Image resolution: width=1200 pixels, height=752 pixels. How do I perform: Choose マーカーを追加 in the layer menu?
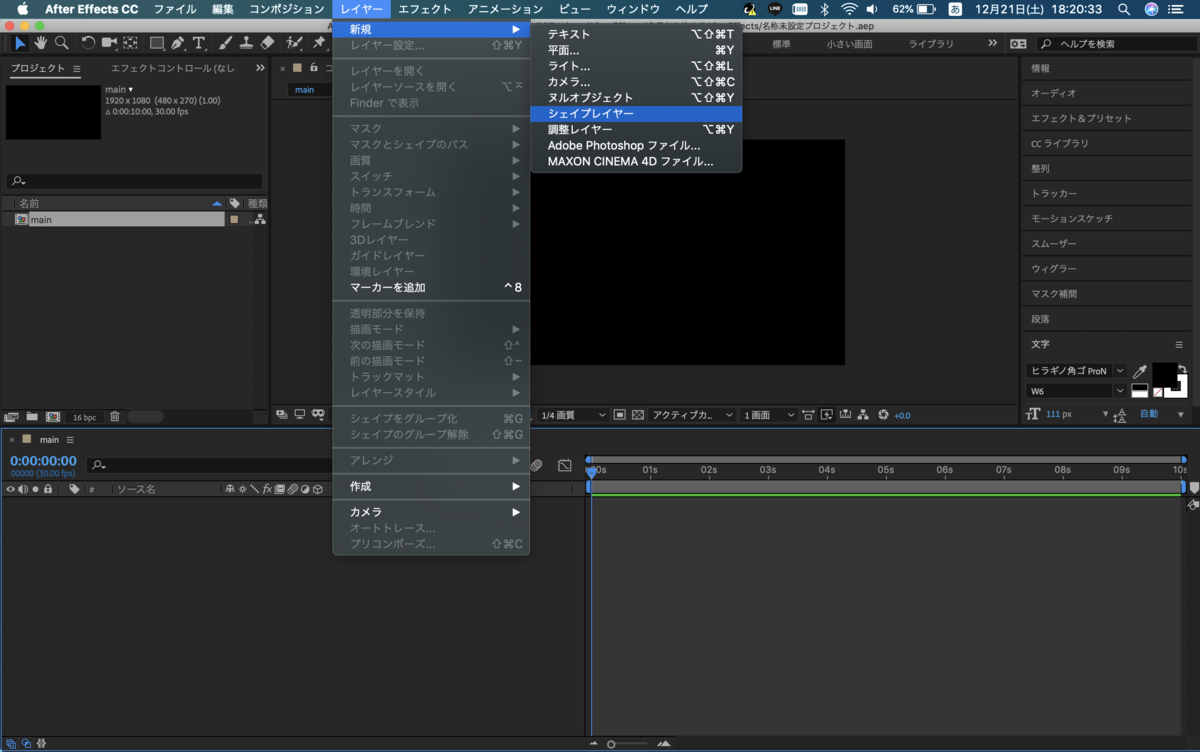[431, 288]
